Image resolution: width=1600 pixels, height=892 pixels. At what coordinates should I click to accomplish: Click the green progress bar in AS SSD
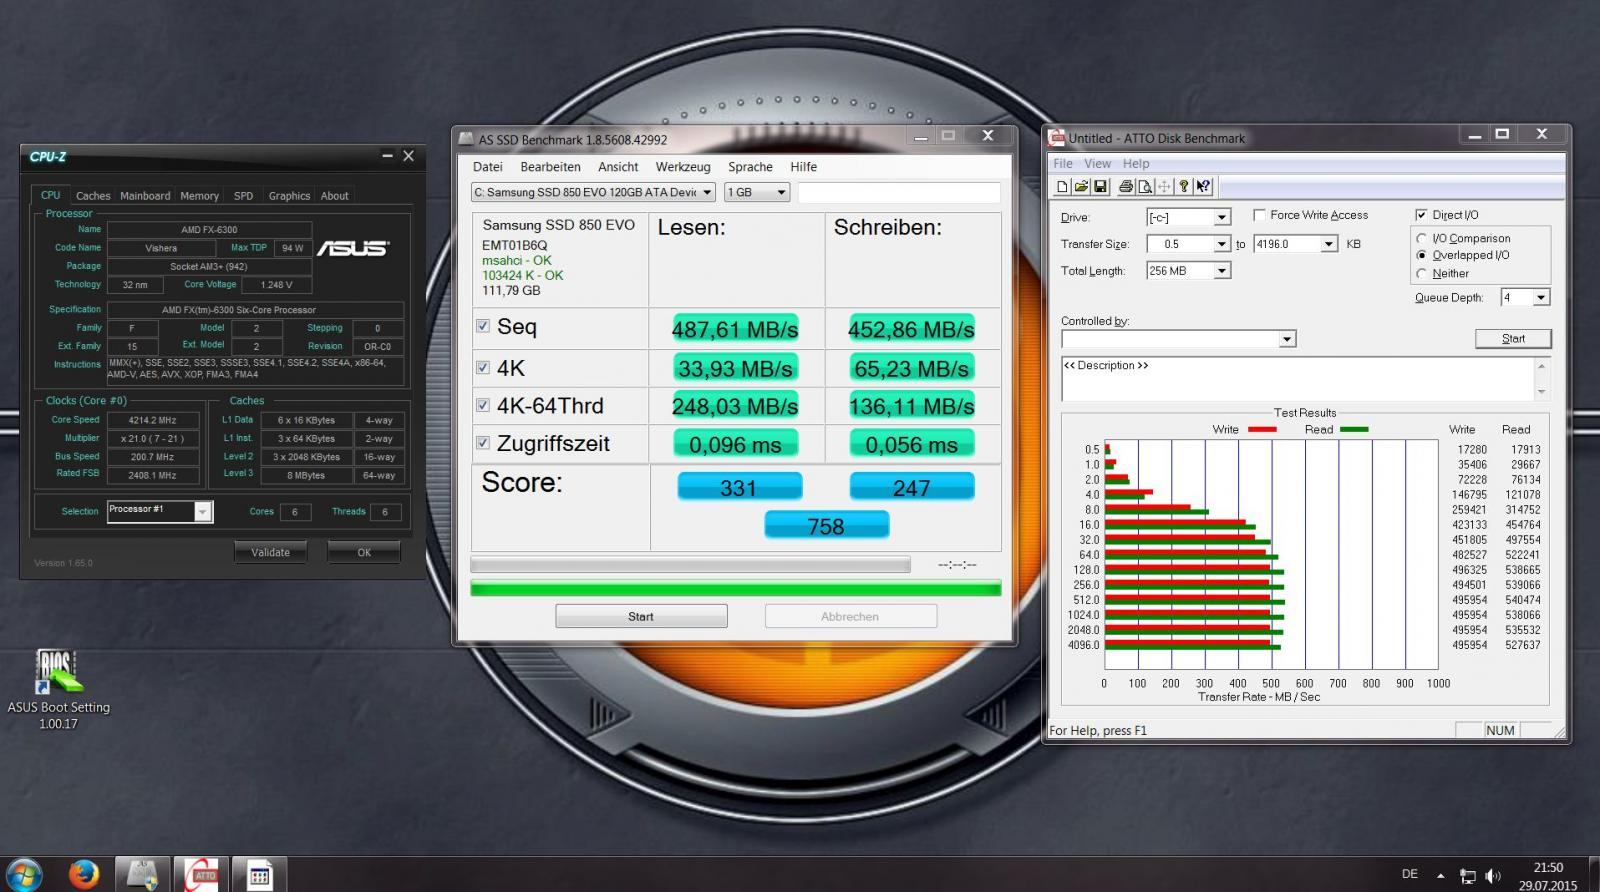(x=735, y=588)
